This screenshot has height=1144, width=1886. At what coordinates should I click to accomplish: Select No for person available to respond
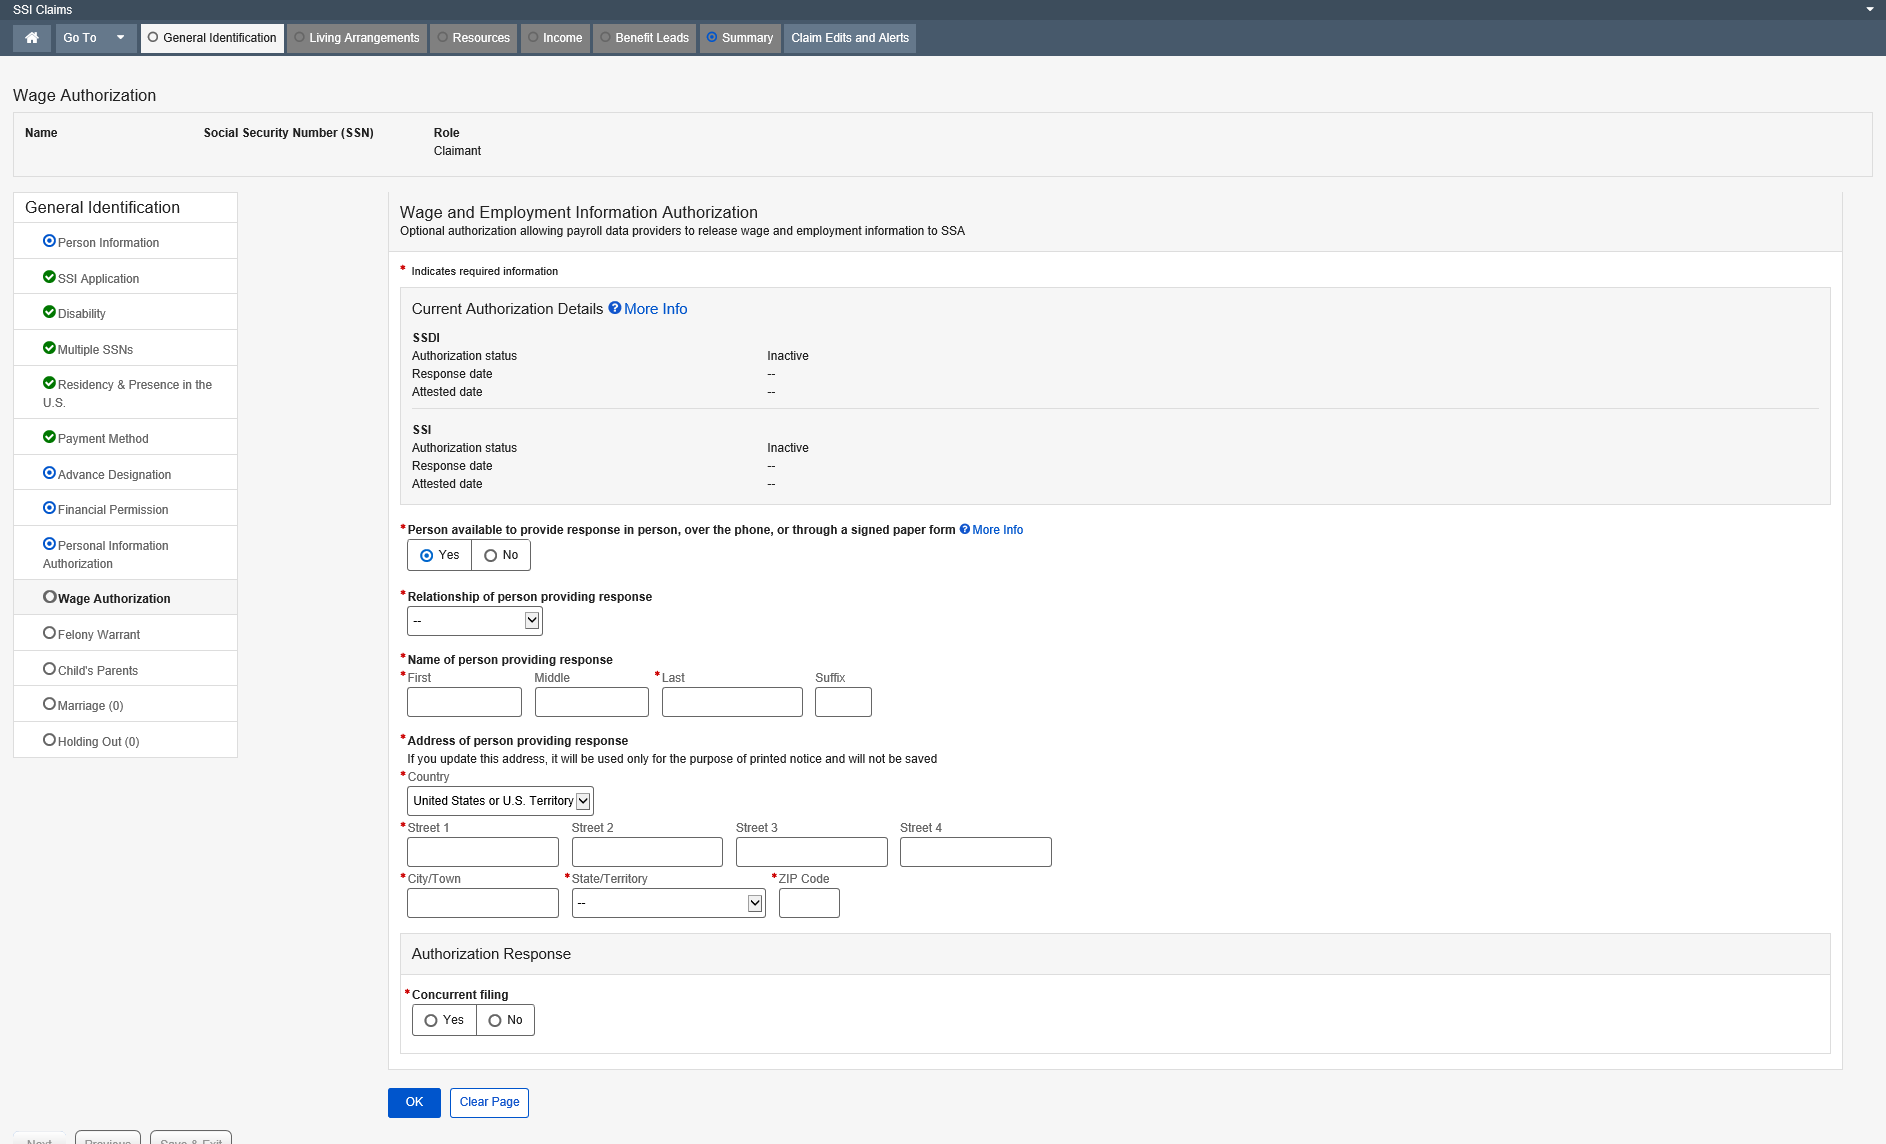(501, 555)
